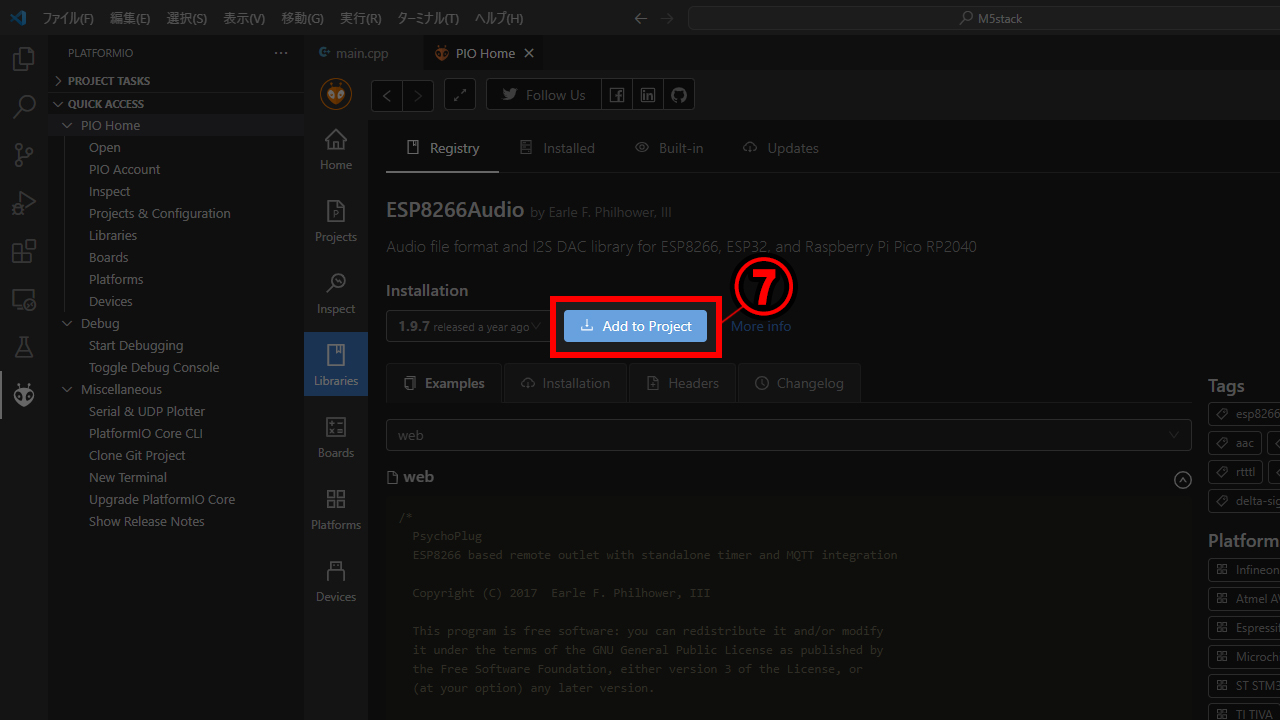The height and width of the screenshot is (720, 1280).
Task: Collapse the Debug tree group
Action: (x=68, y=324)
